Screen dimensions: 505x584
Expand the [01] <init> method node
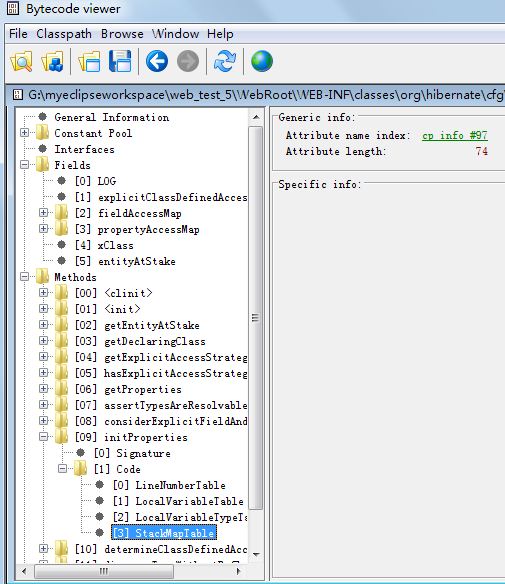(44, 309)
